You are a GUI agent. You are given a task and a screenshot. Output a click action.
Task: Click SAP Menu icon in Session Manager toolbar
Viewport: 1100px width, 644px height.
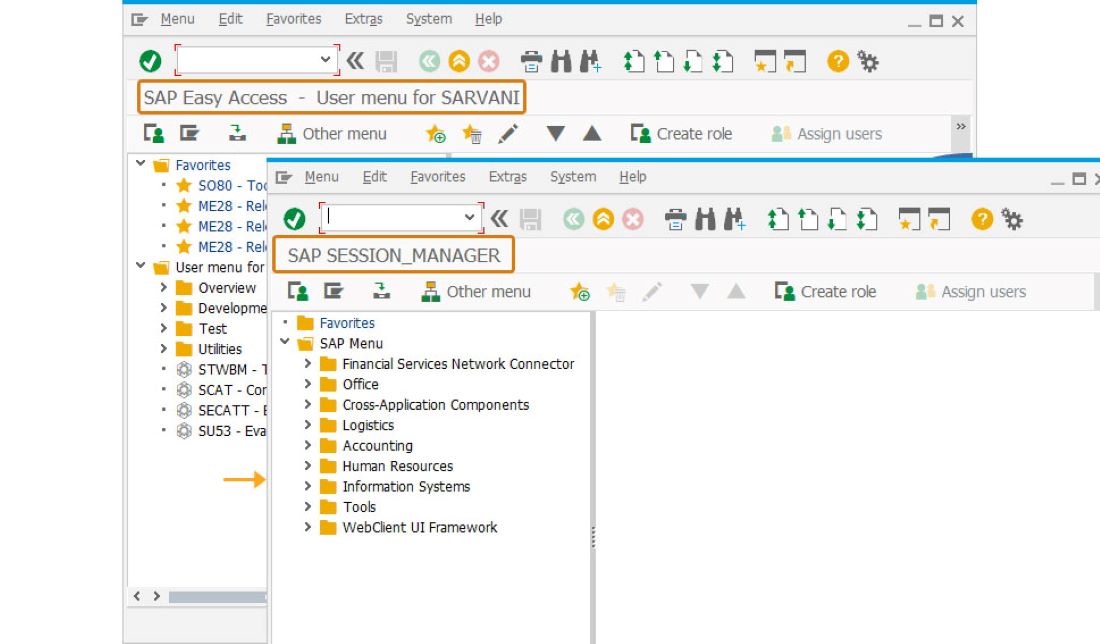[x=333, y=290]
